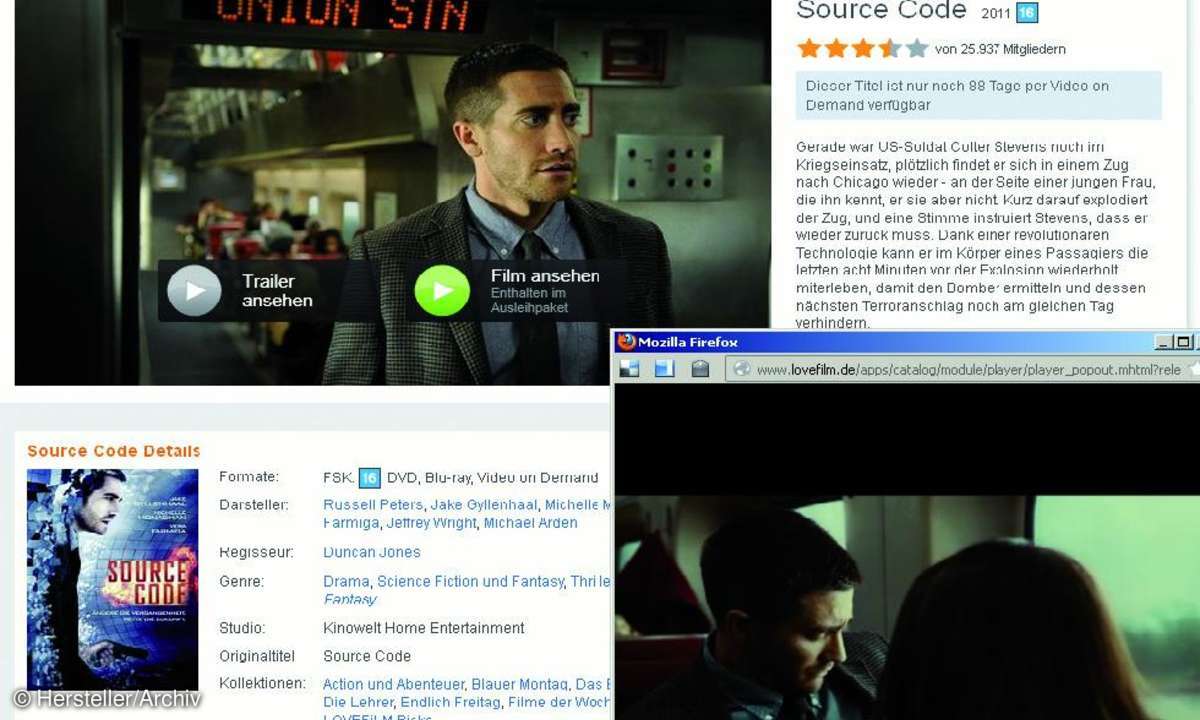This screenshot has height=720, width=1200.
Task: Minimize the Mozilla Firefox popup window
Action: click(1163, 342)
